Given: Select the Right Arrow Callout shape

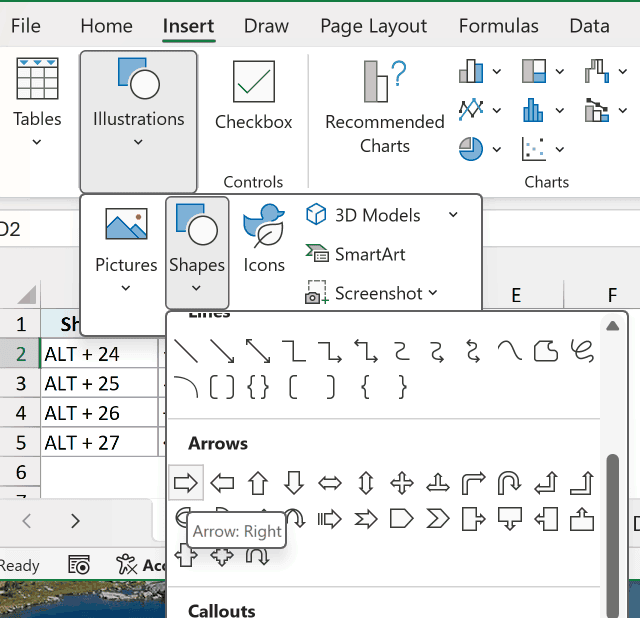Looking at the screenshot, I should tap(473, 519).
